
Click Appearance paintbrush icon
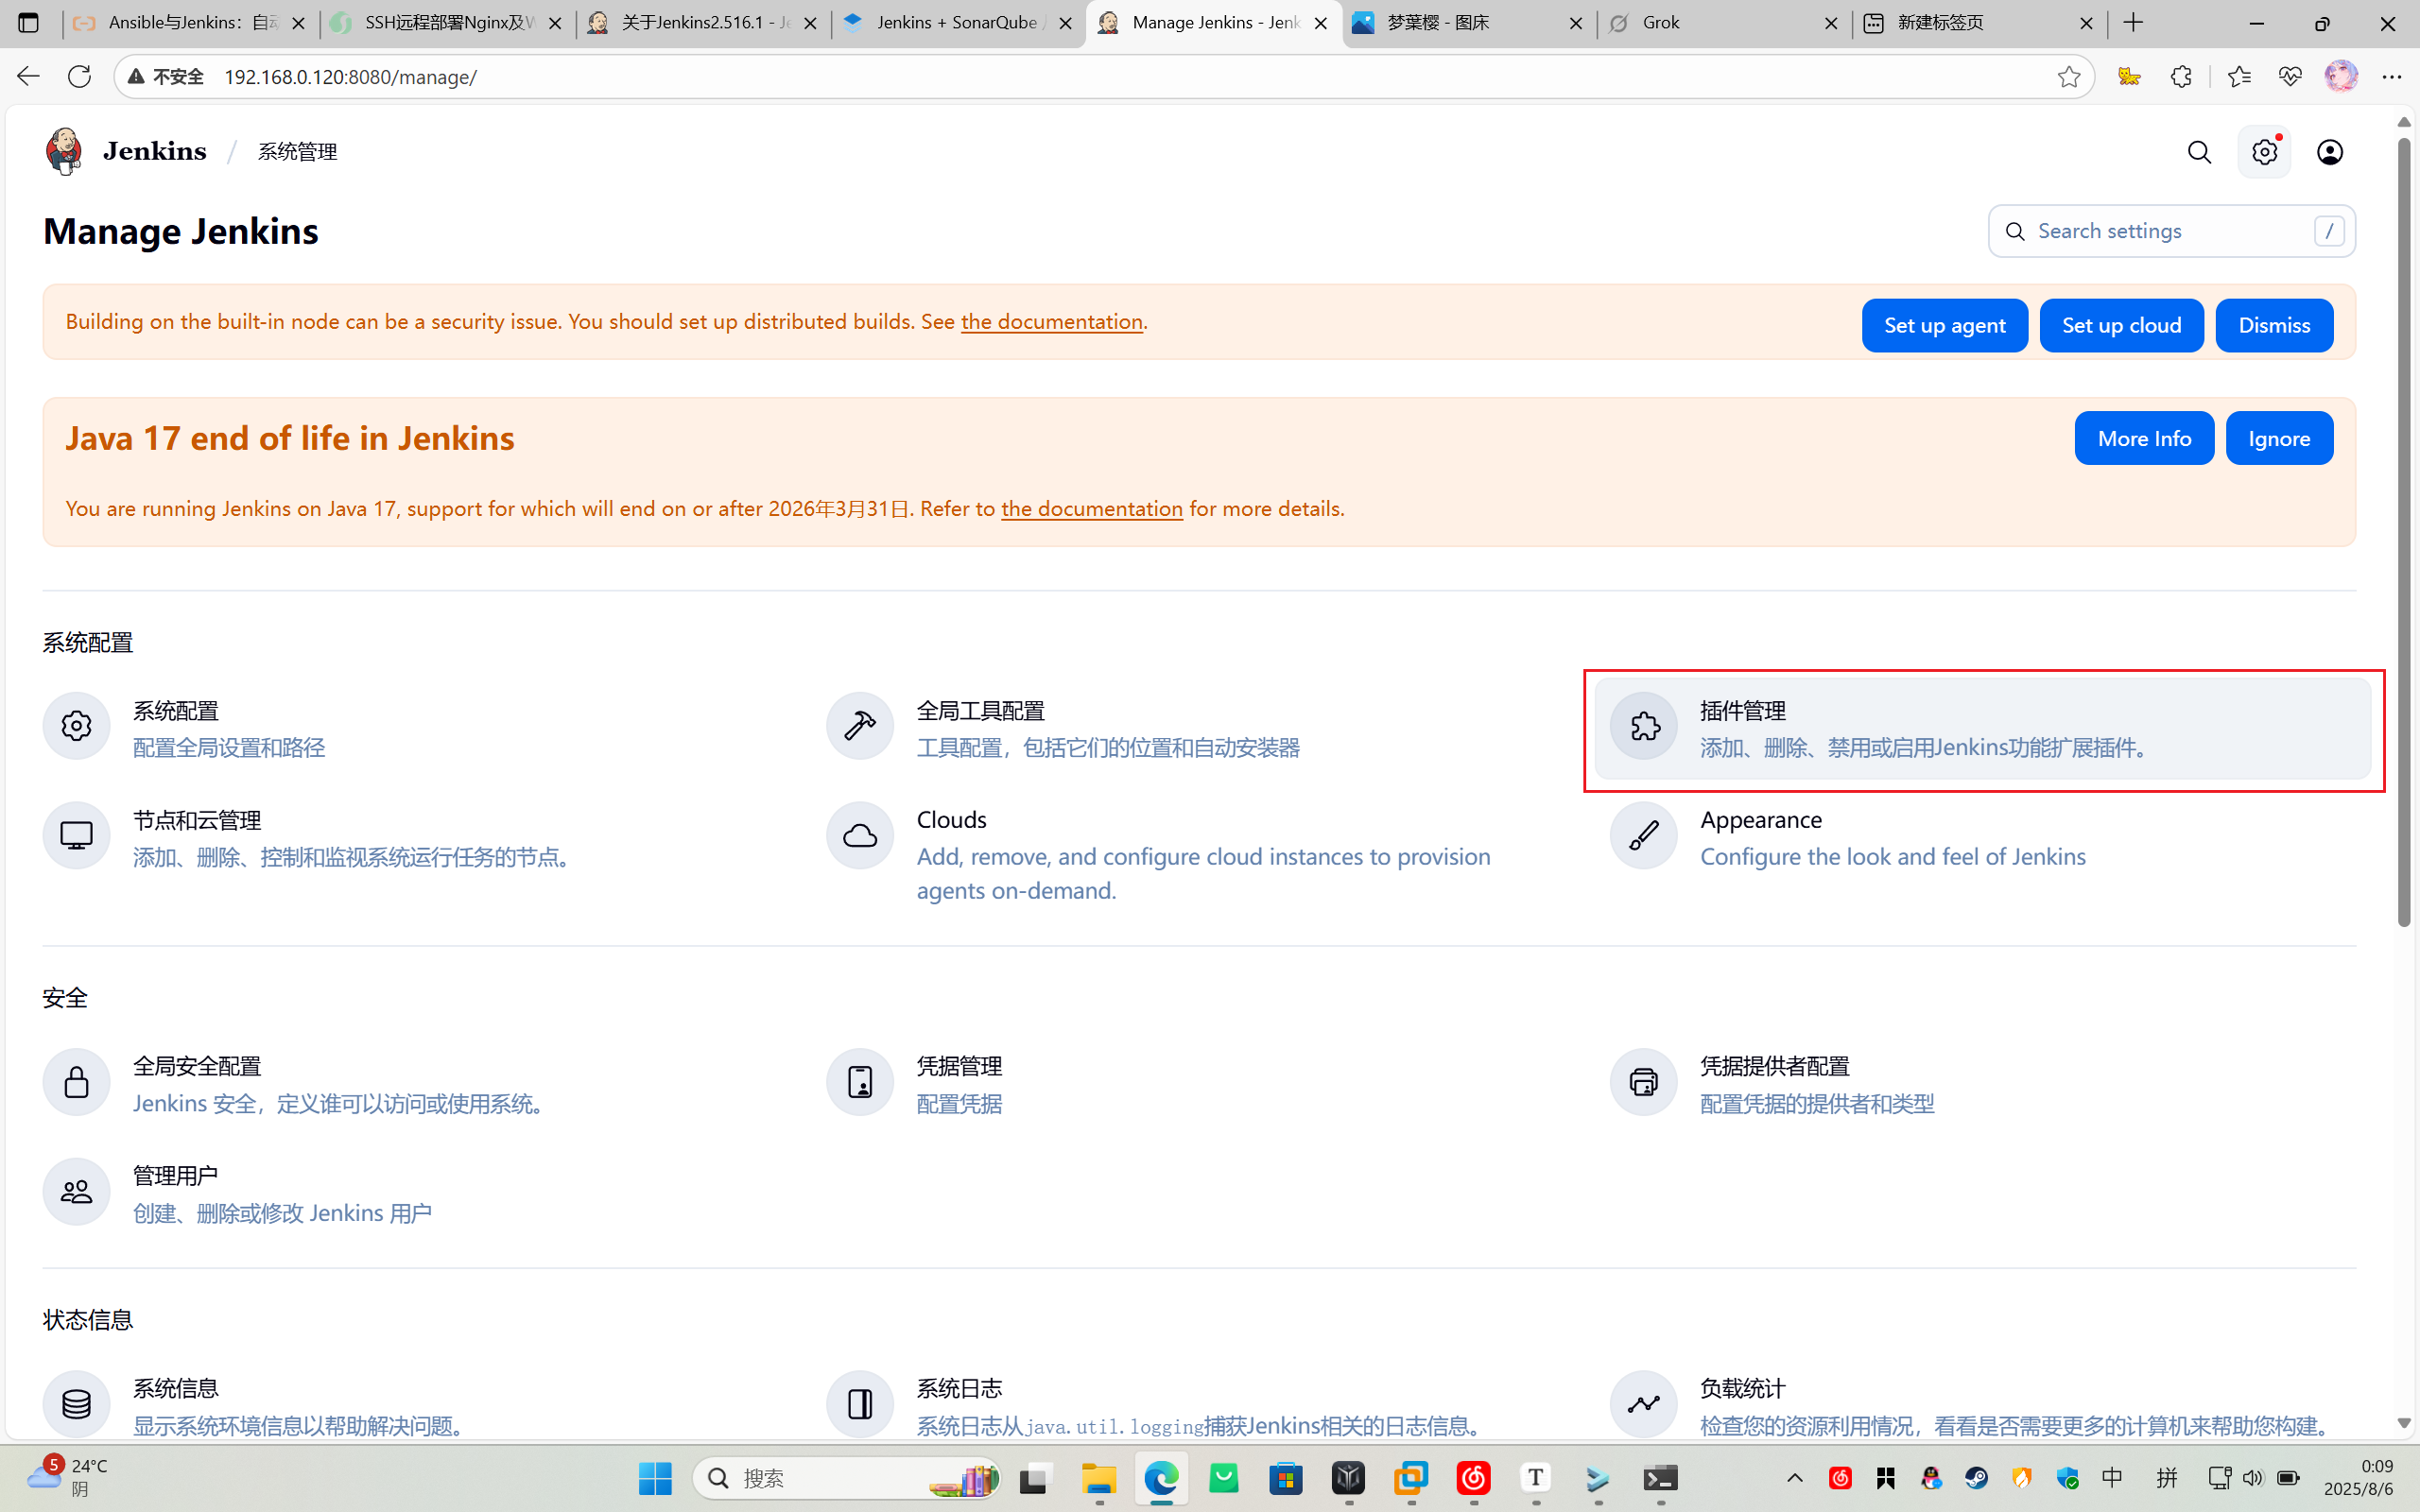tap(1644, 835)
